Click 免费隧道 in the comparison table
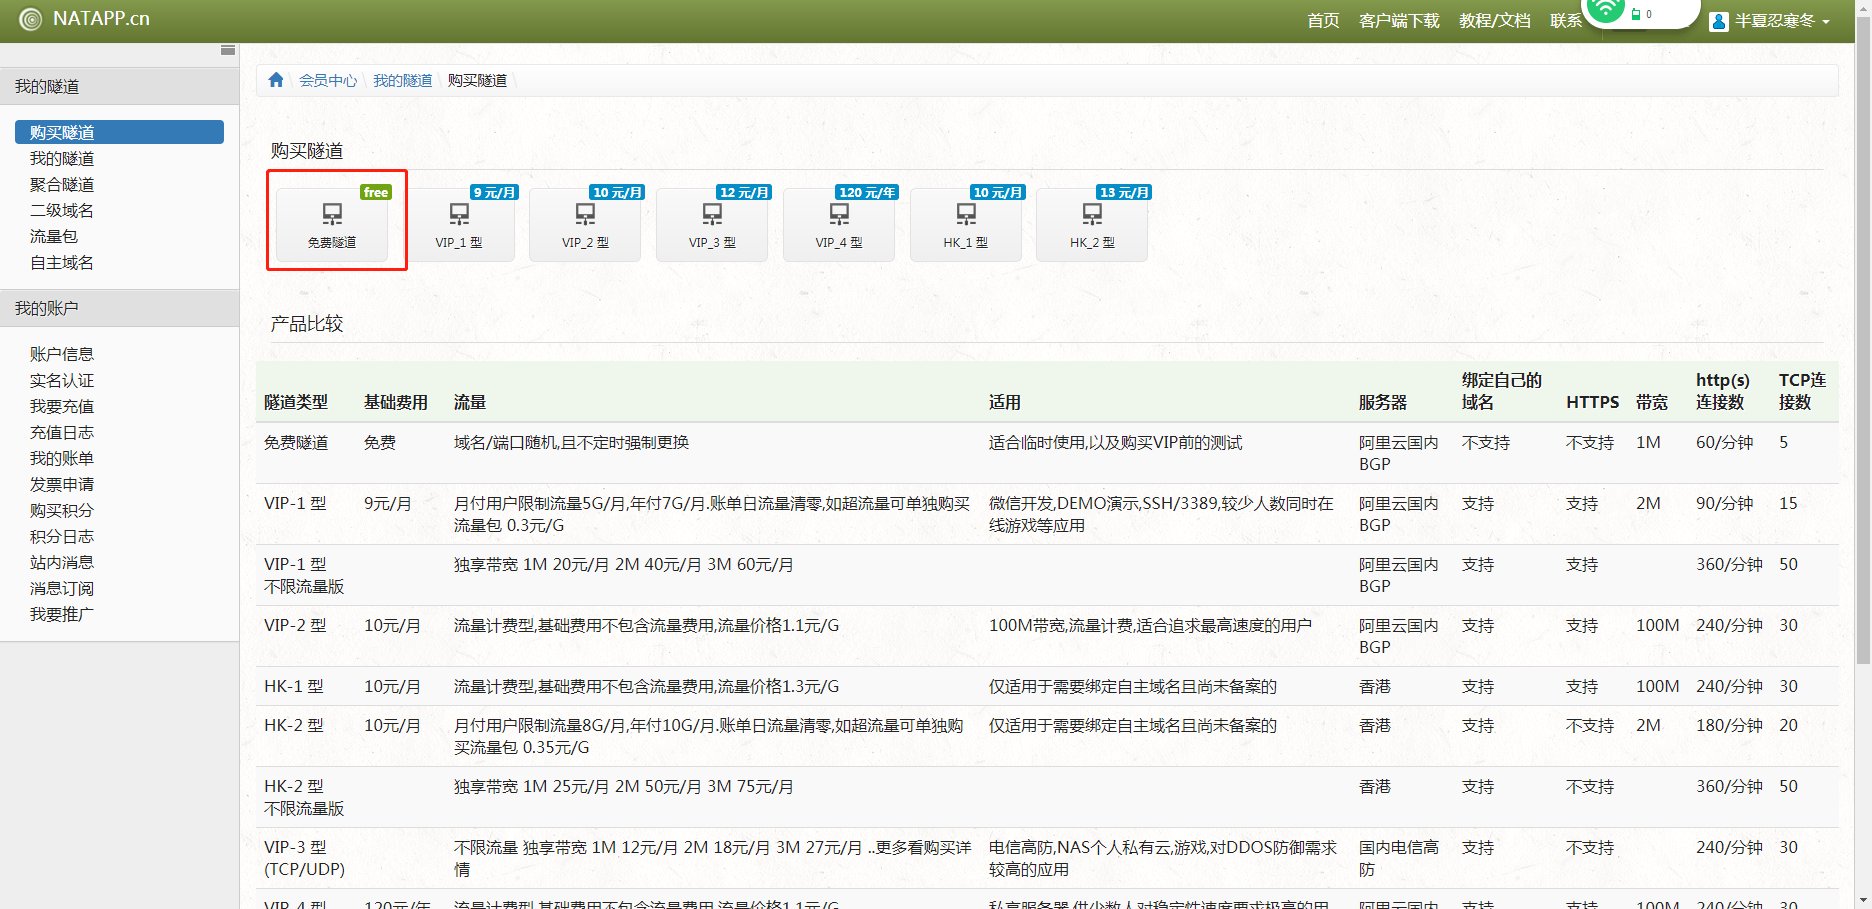Image resolution: width=1872 pixels, height=909 pixels. [296, 443]
